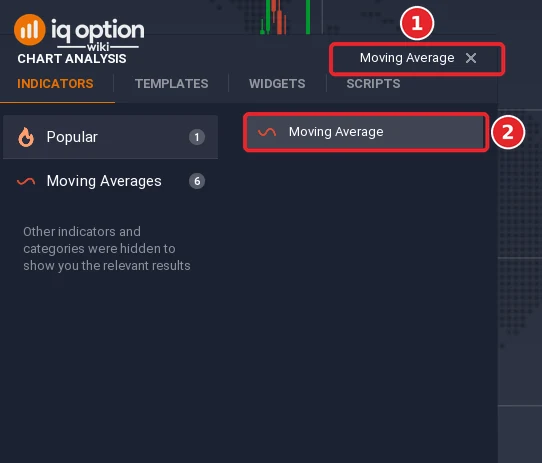
Task: Click the 'Other indicators and categories were hidden' note
Action: tap(107, 249)
